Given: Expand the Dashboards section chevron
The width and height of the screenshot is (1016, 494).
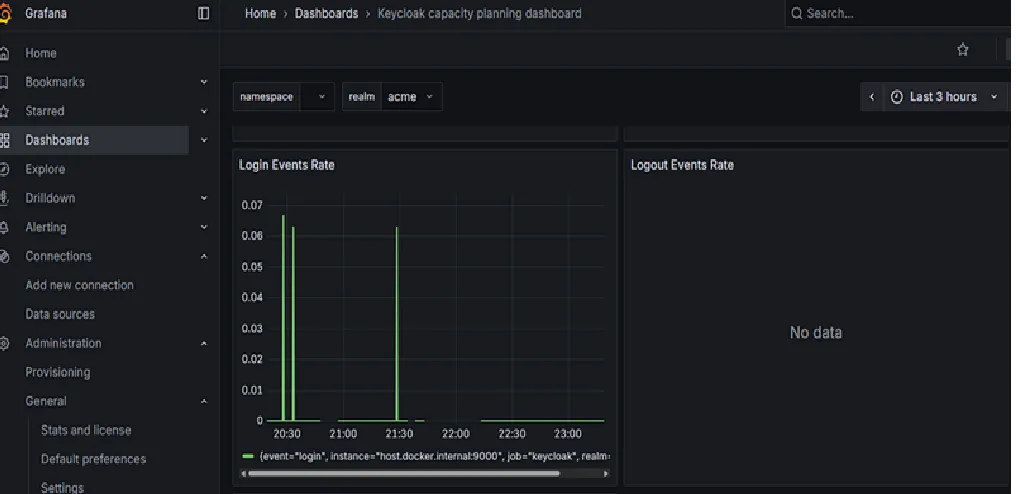Looking at the screenshot, I should pos(204,140).
